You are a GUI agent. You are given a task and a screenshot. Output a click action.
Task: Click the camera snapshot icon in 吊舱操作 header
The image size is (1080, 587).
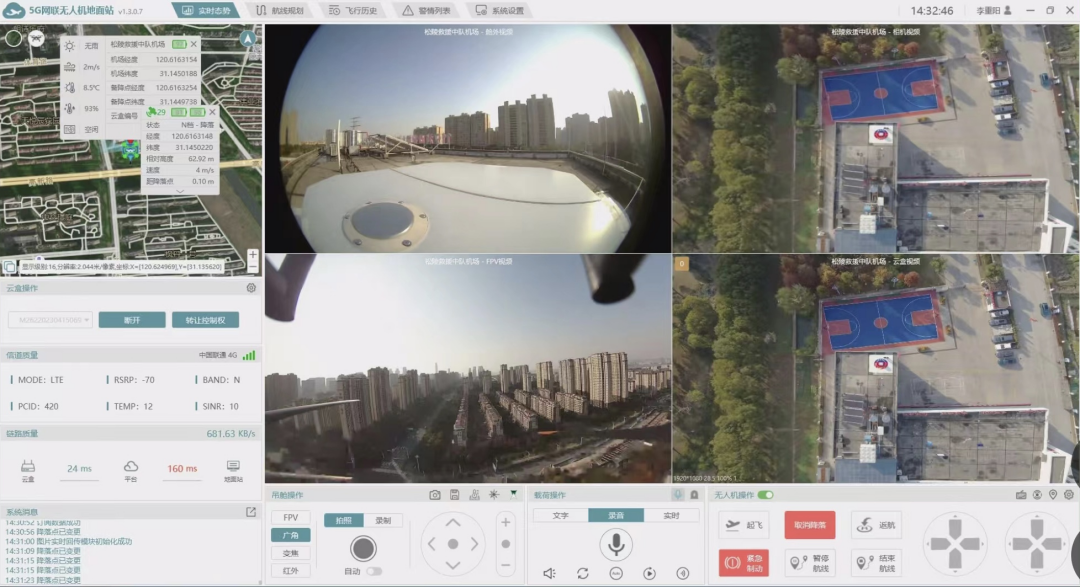click(435, 495)
